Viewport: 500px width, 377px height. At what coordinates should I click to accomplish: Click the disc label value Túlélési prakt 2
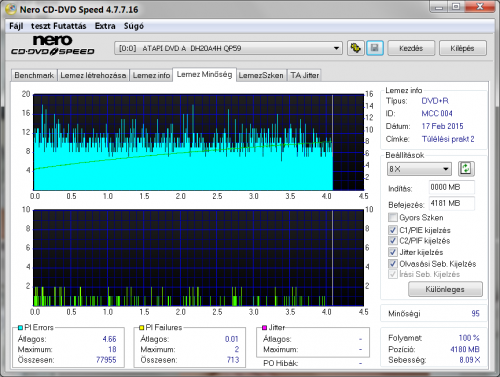coord(448,139)
